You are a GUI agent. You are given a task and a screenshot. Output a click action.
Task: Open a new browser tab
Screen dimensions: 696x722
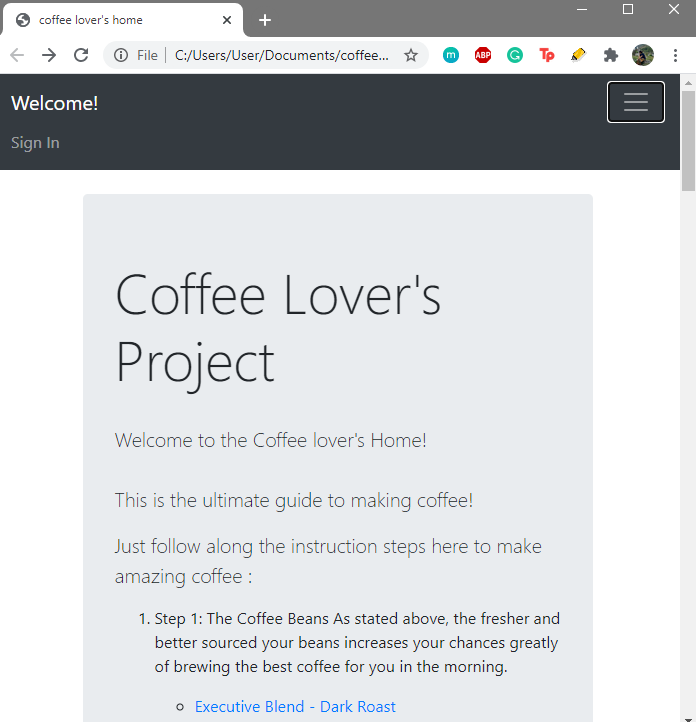pyautogui.click(x=265, y=20)
